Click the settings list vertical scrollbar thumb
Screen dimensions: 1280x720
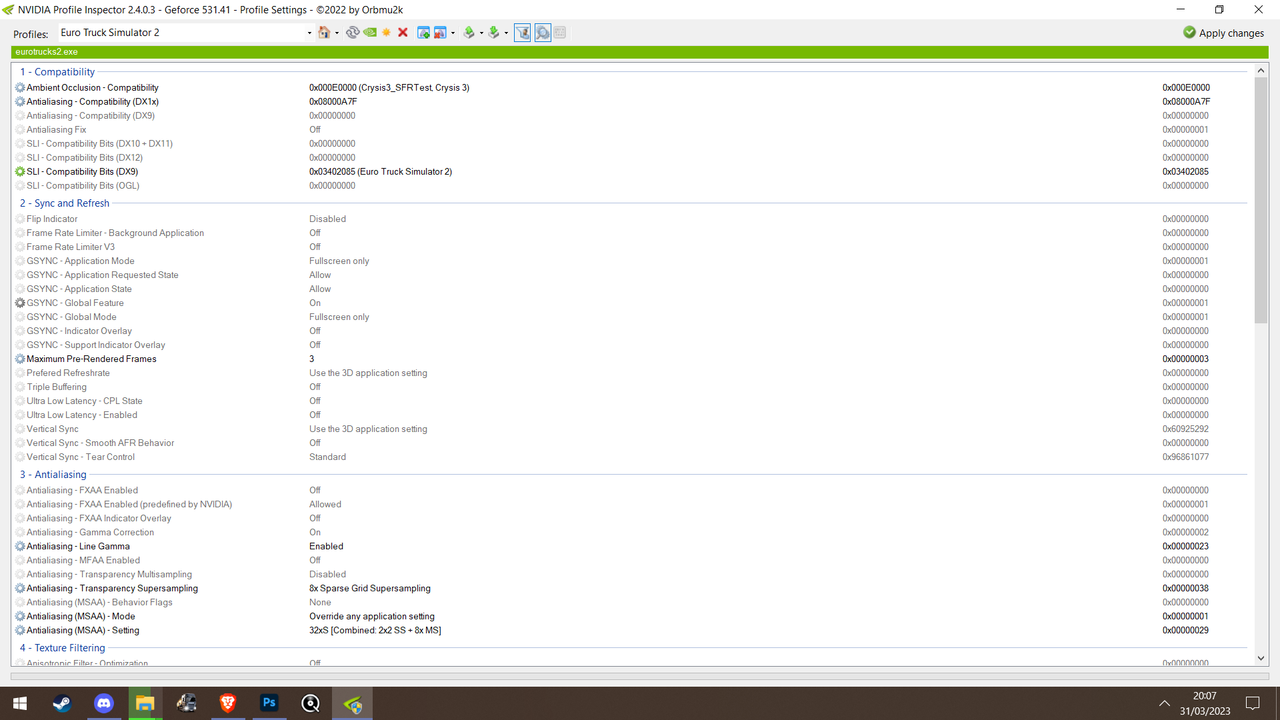pyautogui.click(x=1261, y=200)
